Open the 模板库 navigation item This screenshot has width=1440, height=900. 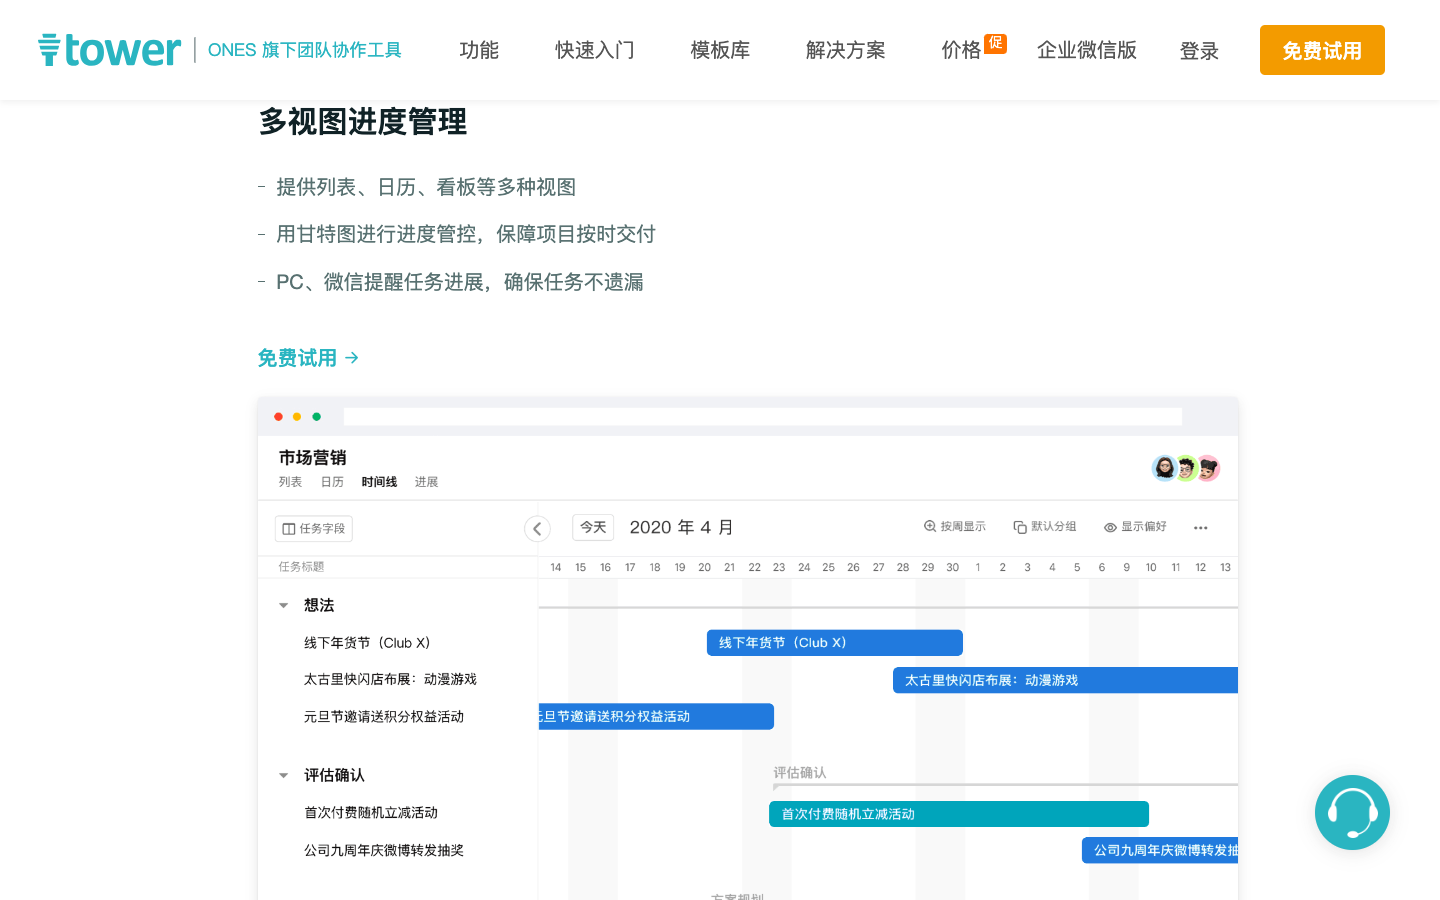tap(720, 50)
